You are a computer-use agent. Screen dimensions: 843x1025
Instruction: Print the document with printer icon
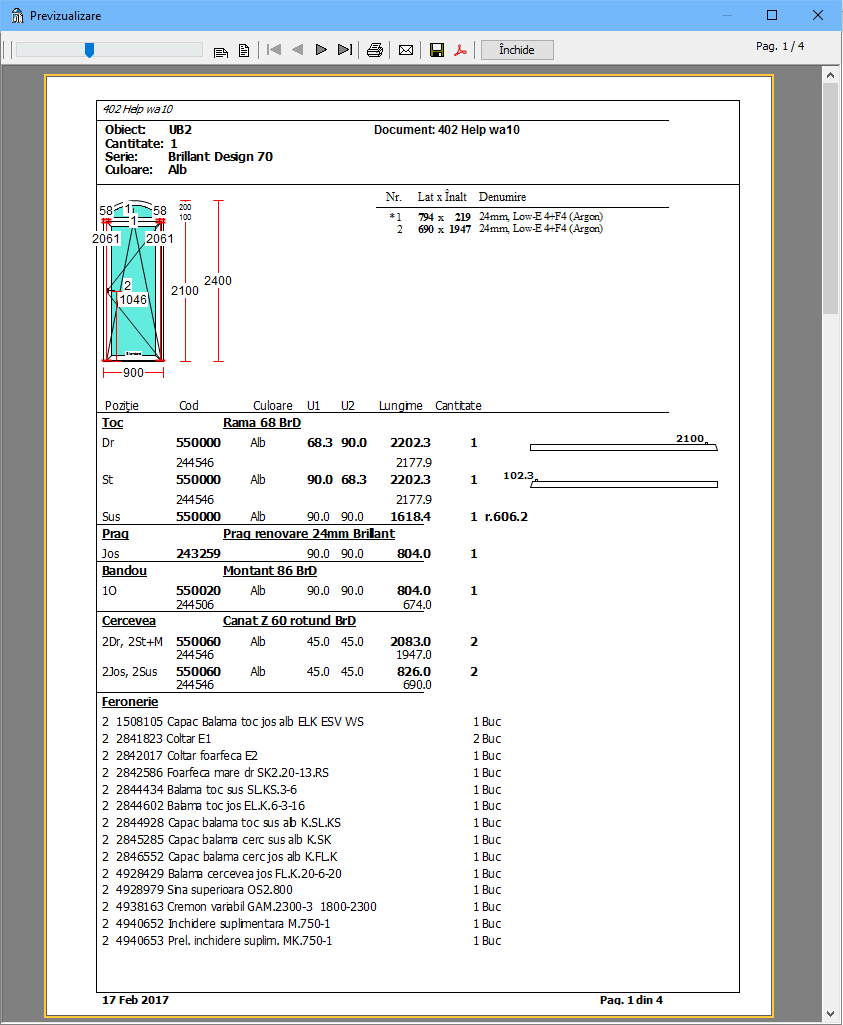pyautogui.click(x=375, y=50)
